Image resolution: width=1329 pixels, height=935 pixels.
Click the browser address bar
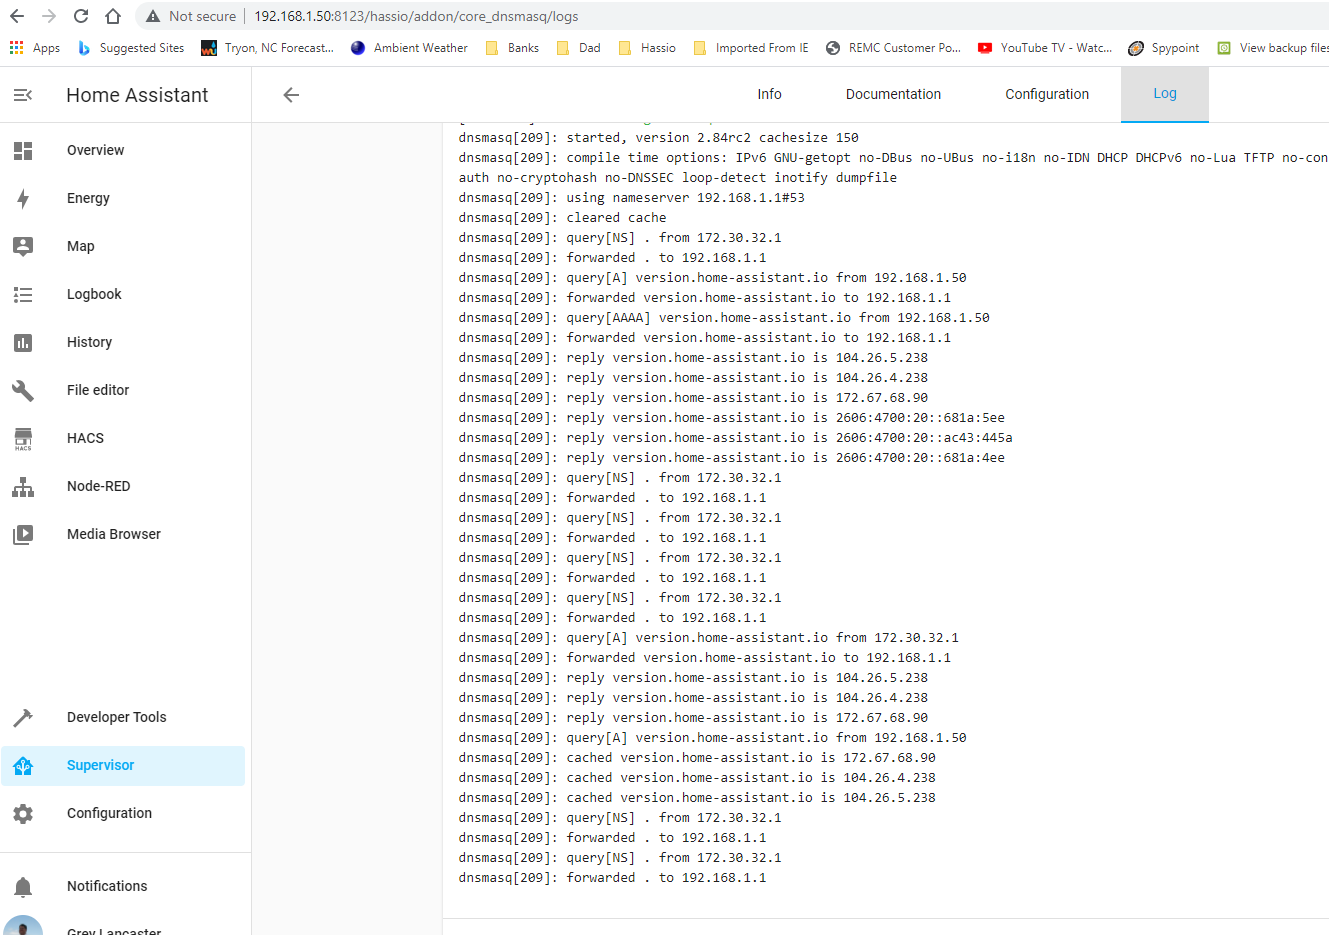(x=600, y=16)
